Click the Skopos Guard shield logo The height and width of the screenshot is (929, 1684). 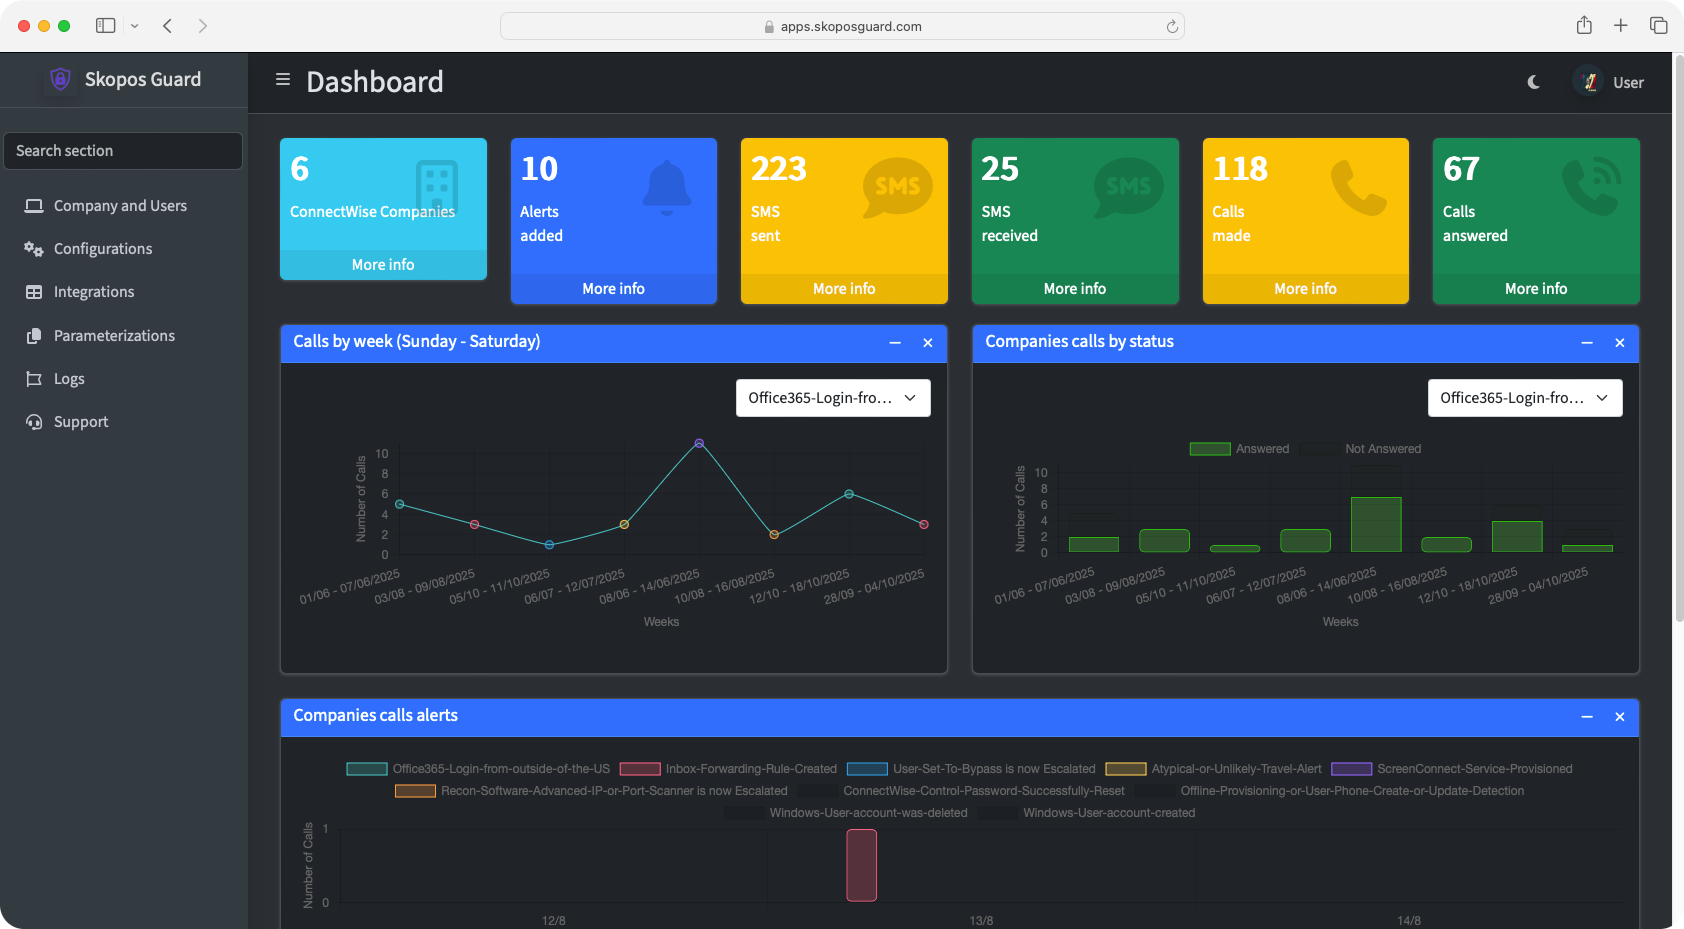tap(60, 79)
